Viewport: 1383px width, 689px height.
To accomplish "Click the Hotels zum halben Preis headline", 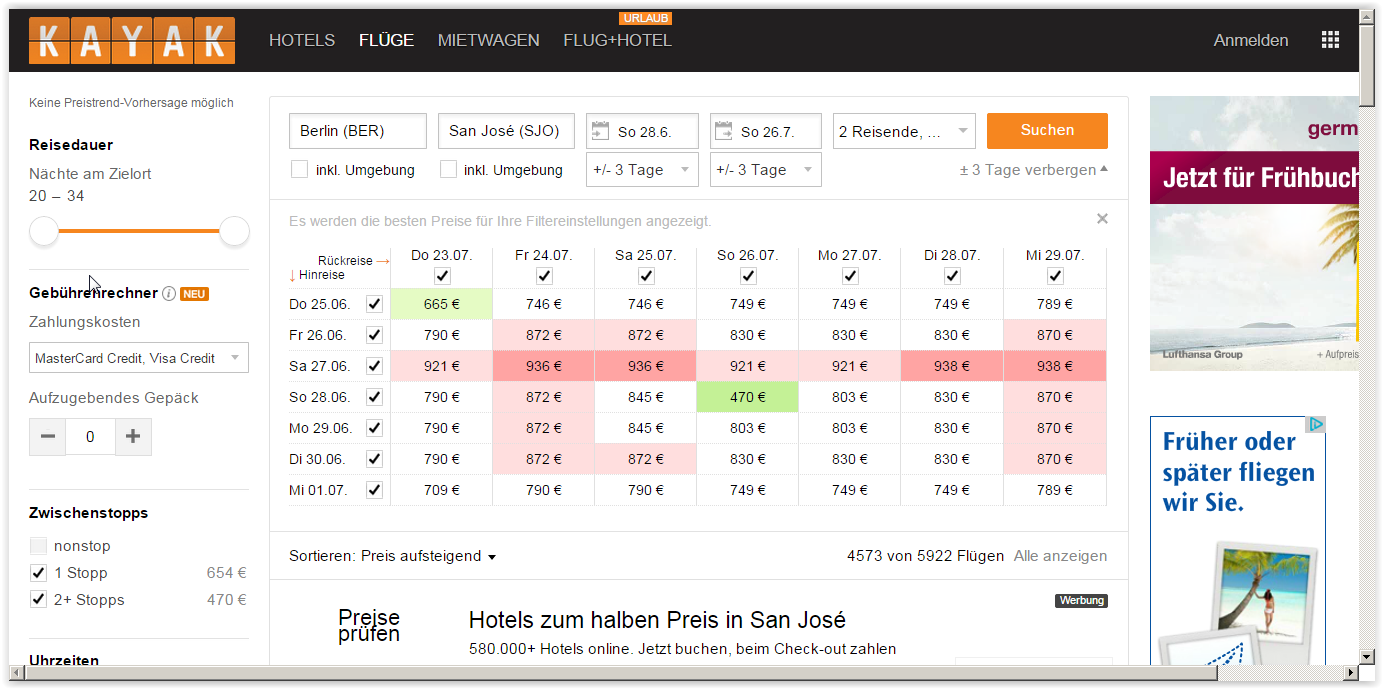I will tap(657, 620).
